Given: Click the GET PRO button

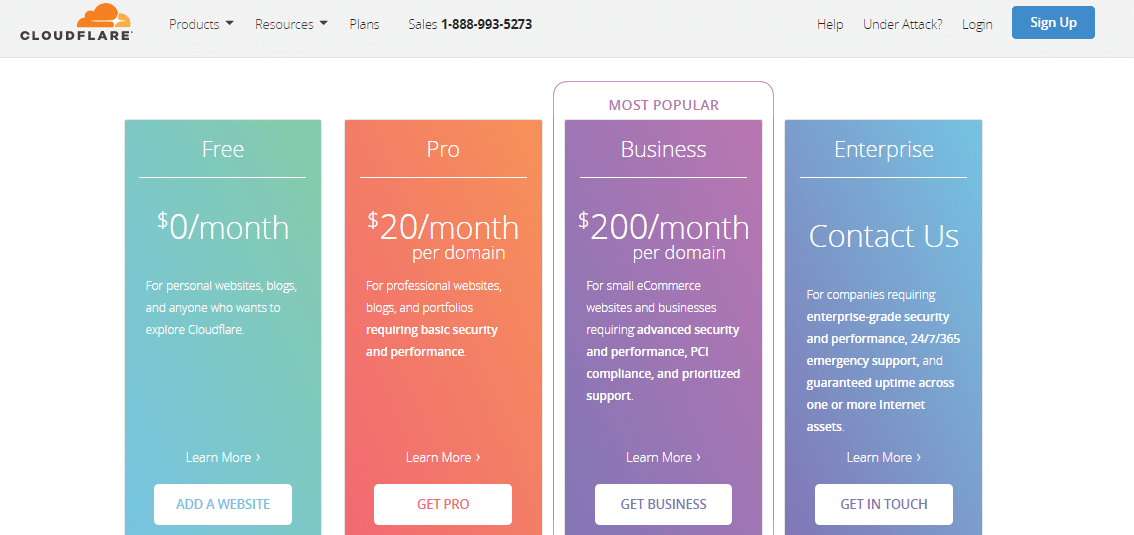Looking at the screenshot, I should coord(443,504).
